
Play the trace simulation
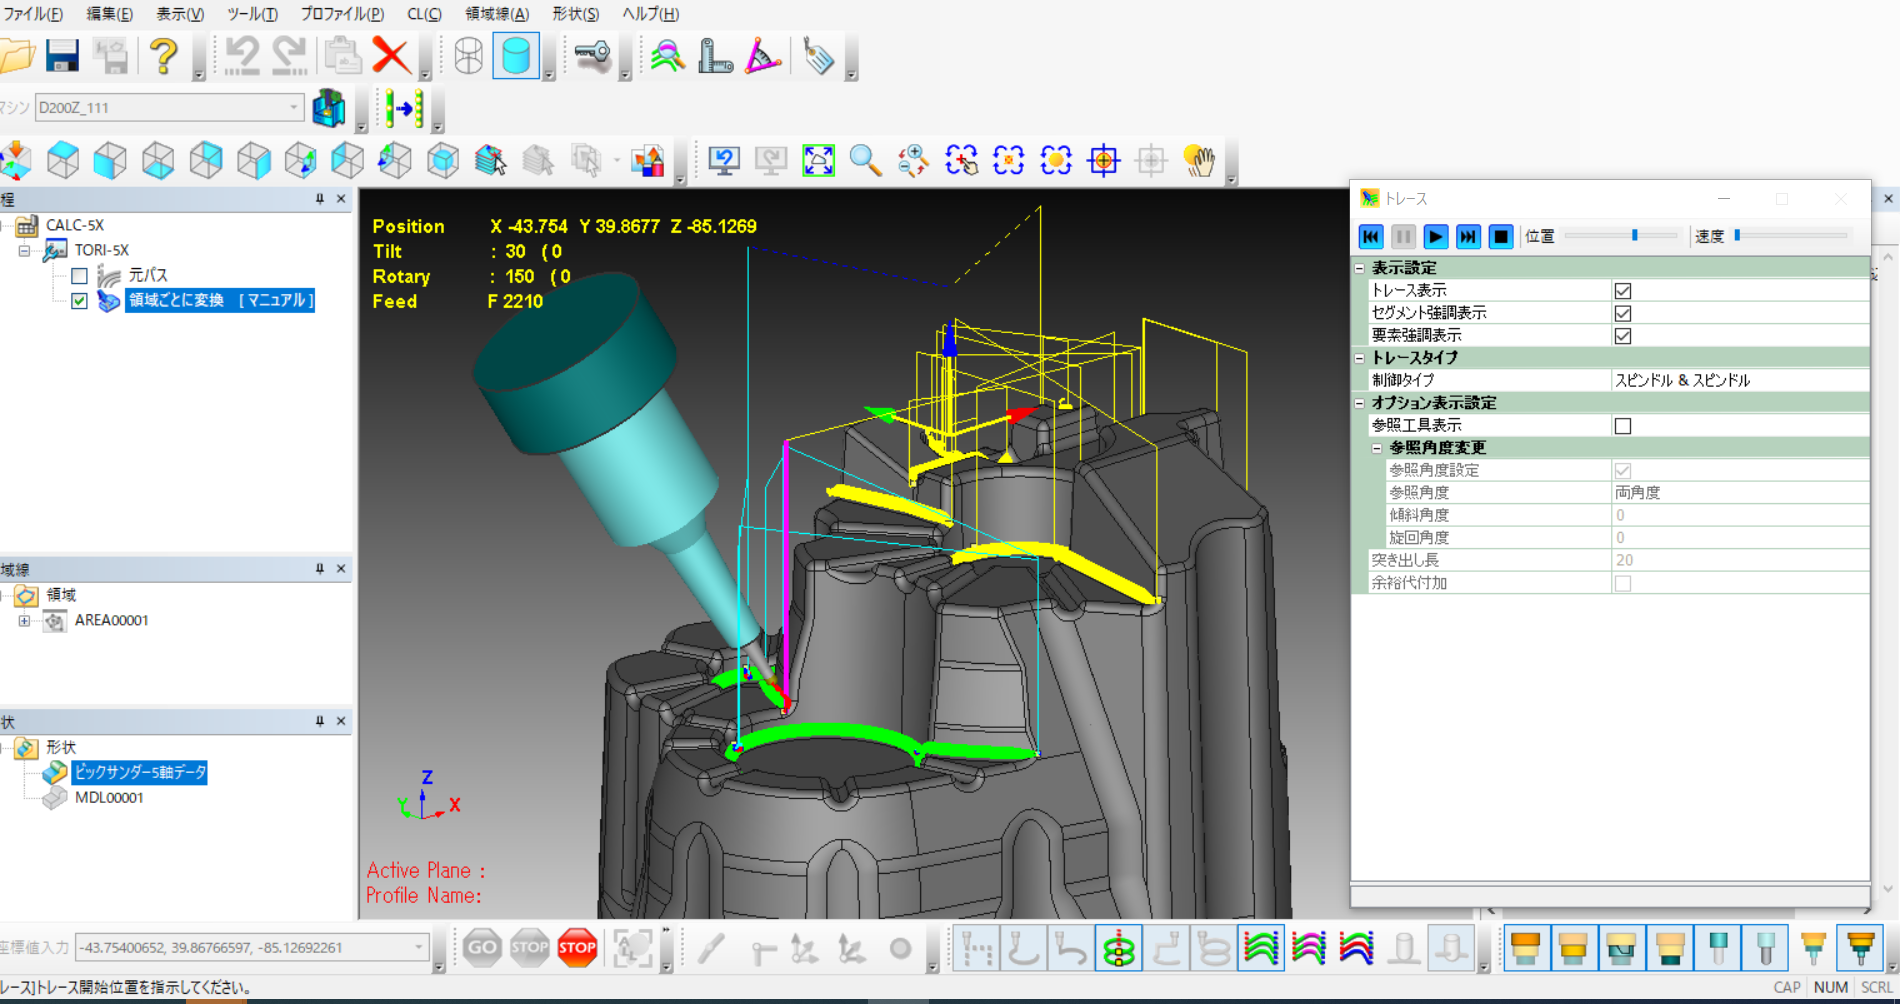(x=1435, y=236)
